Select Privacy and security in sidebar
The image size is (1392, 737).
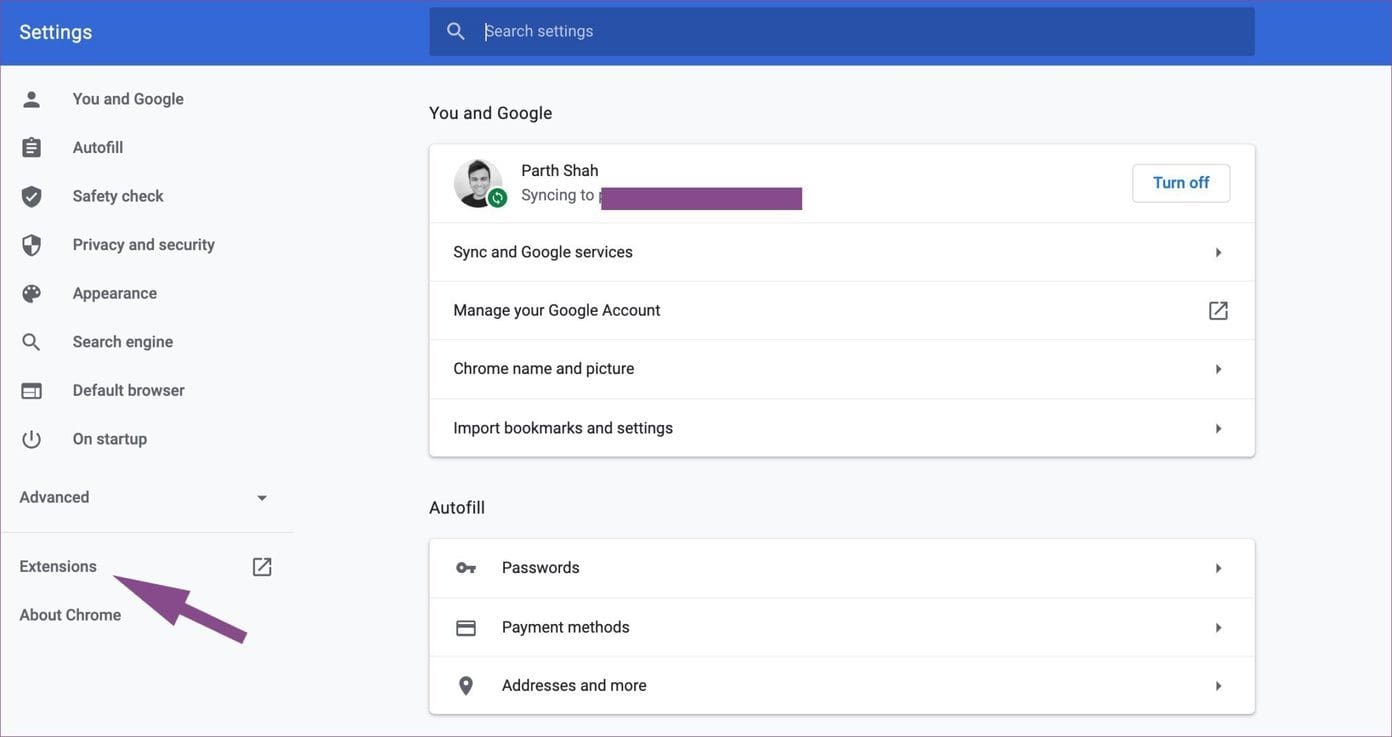(144, 245)
